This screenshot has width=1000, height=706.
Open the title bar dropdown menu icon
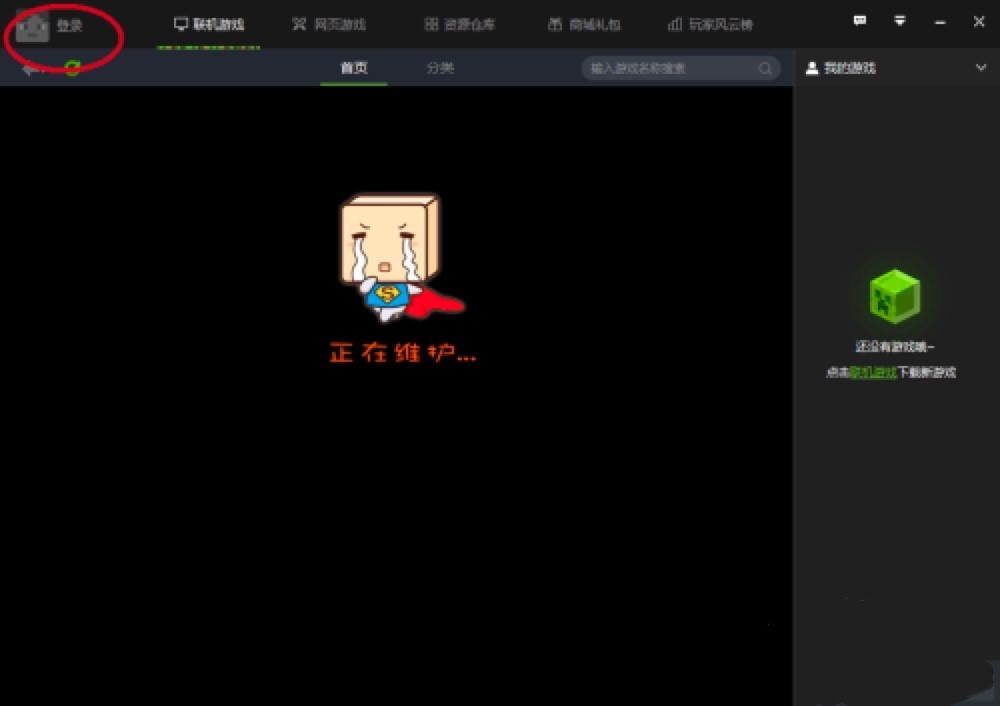(x=900, y=21)
